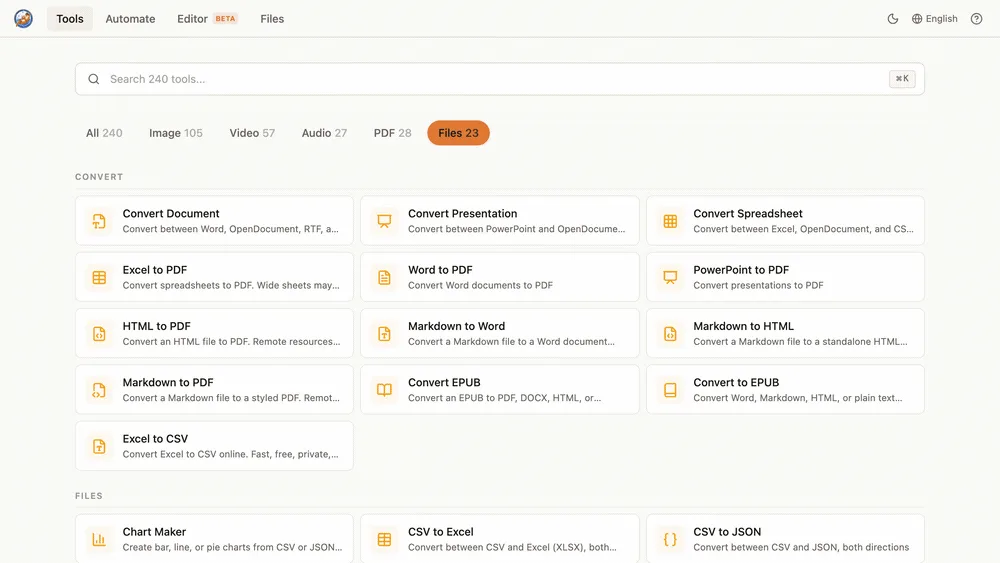1000x563 pixels.
Task: Click 'Convert Excel to CSV online' description
Action: [x=230, y=454]
